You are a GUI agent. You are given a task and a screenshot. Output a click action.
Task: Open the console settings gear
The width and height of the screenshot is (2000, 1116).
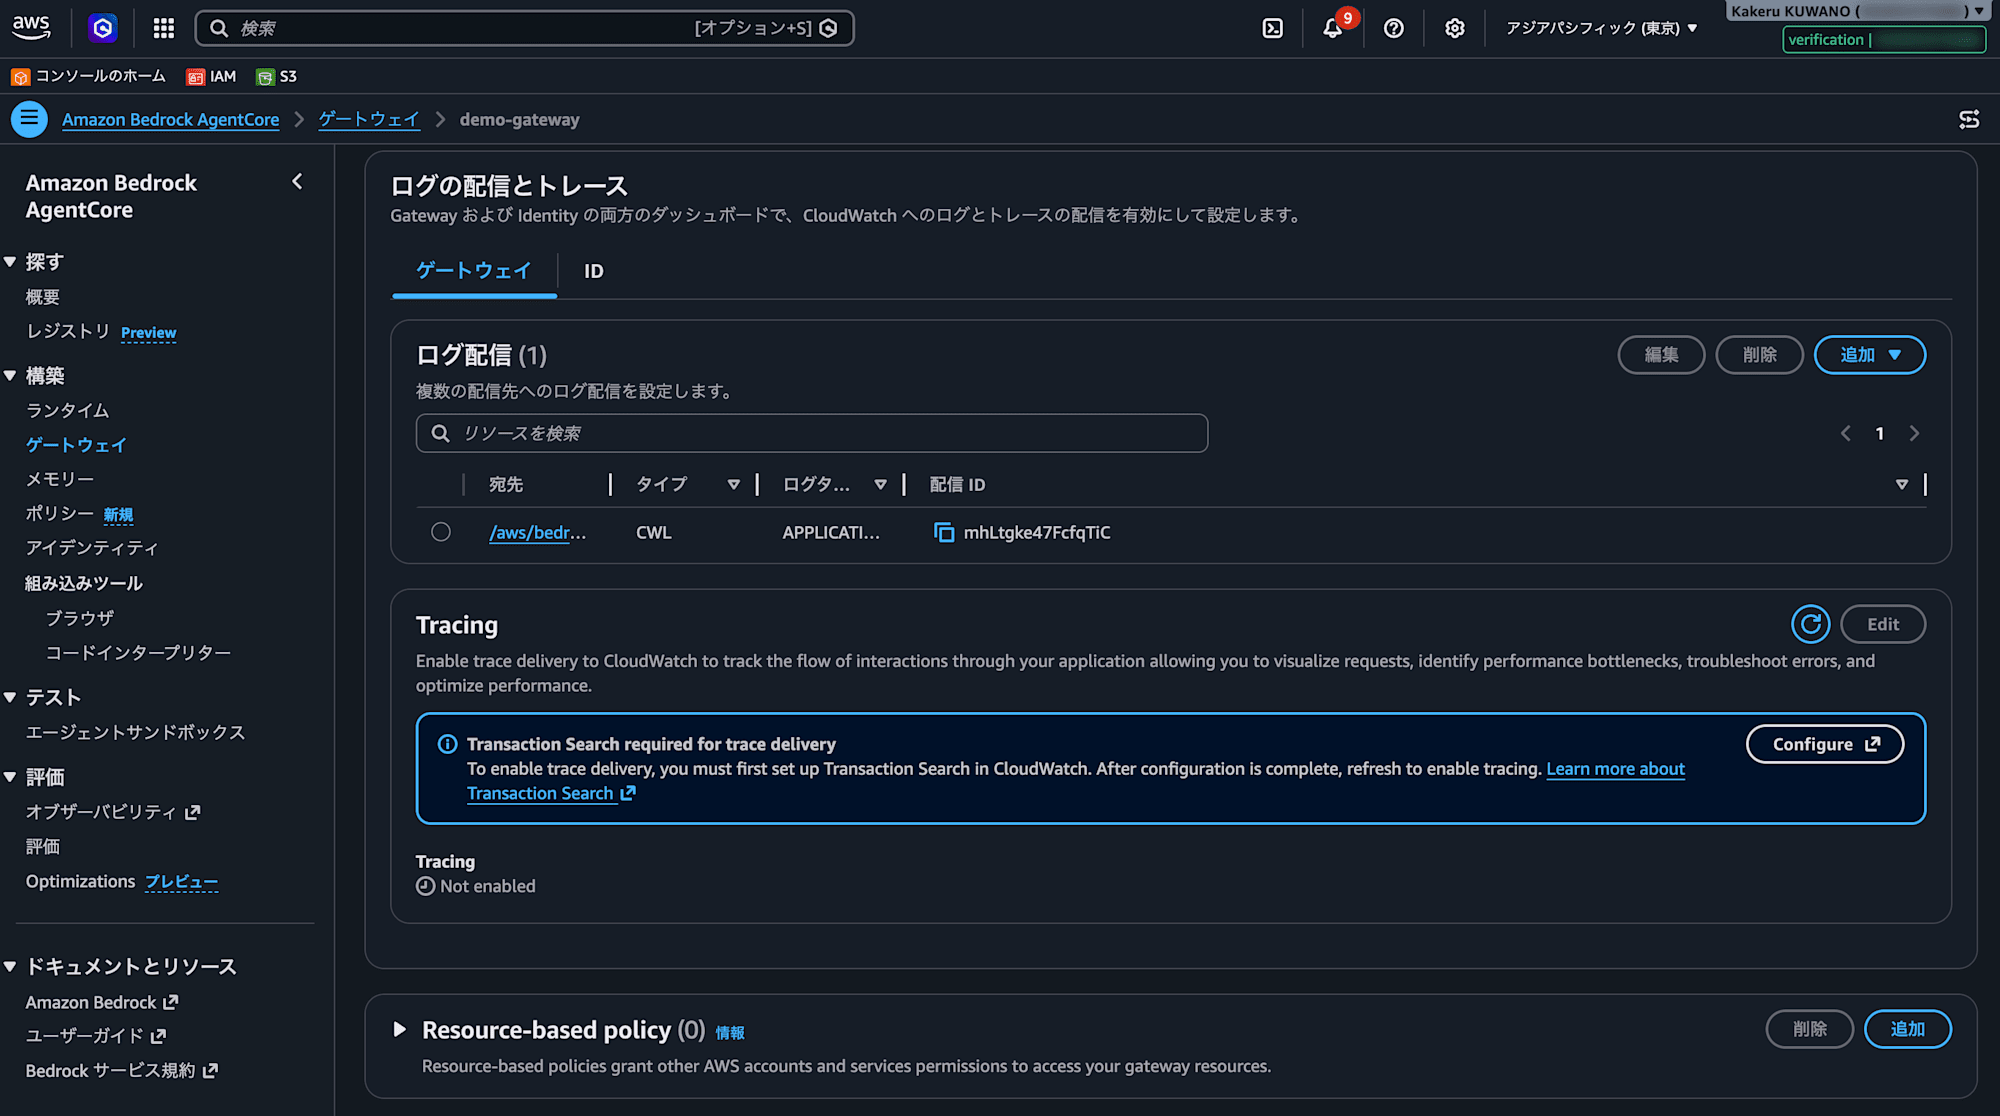[x=1455, y=28]
